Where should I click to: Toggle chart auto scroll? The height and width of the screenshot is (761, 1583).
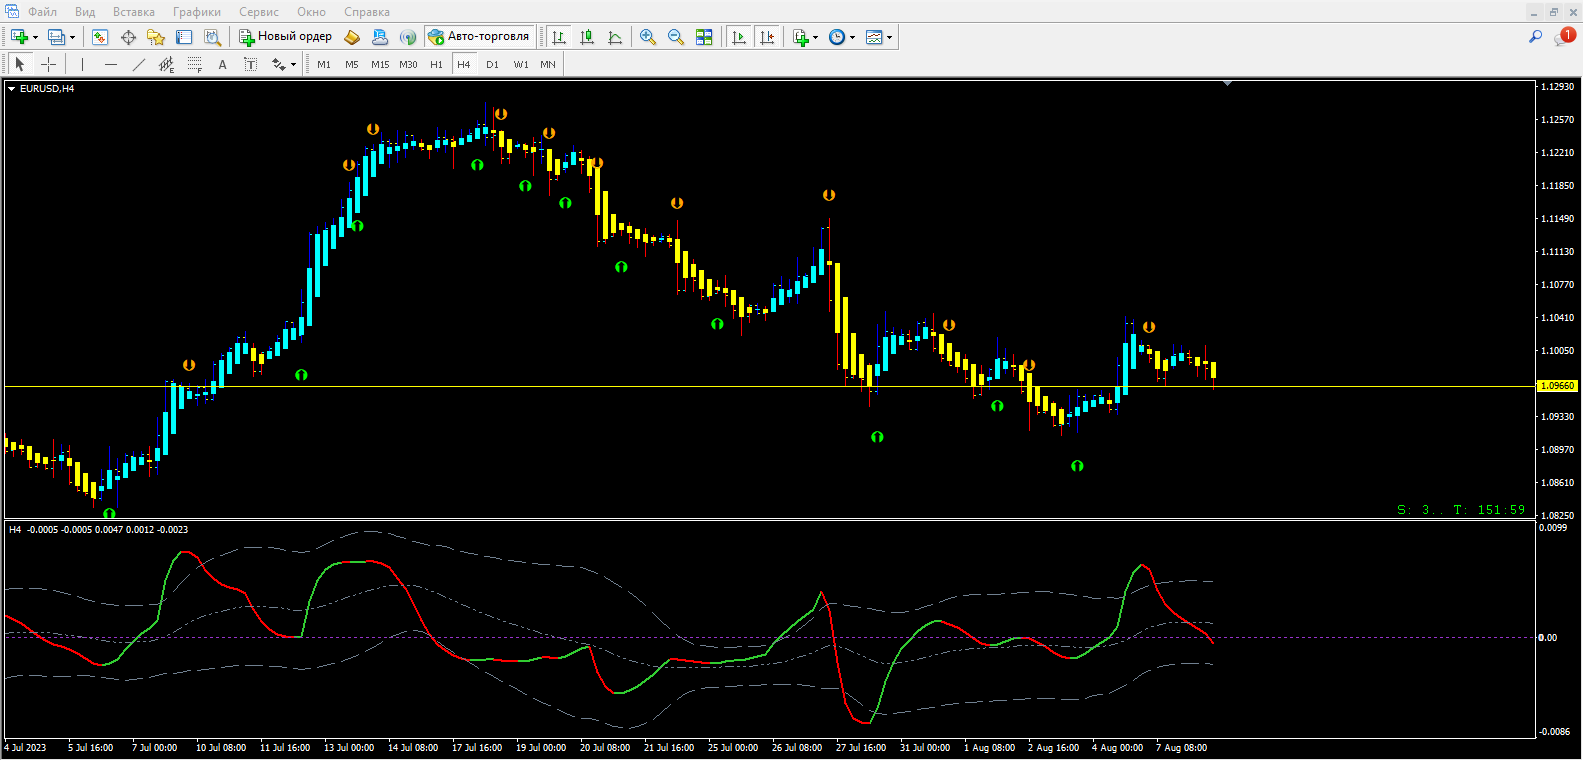[739, 37]
